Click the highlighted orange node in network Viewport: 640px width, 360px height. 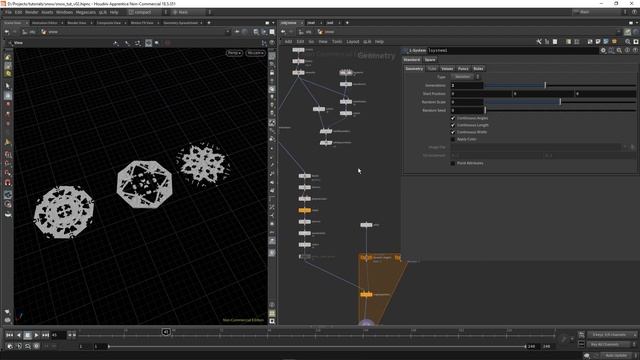(x=304, y=210)
